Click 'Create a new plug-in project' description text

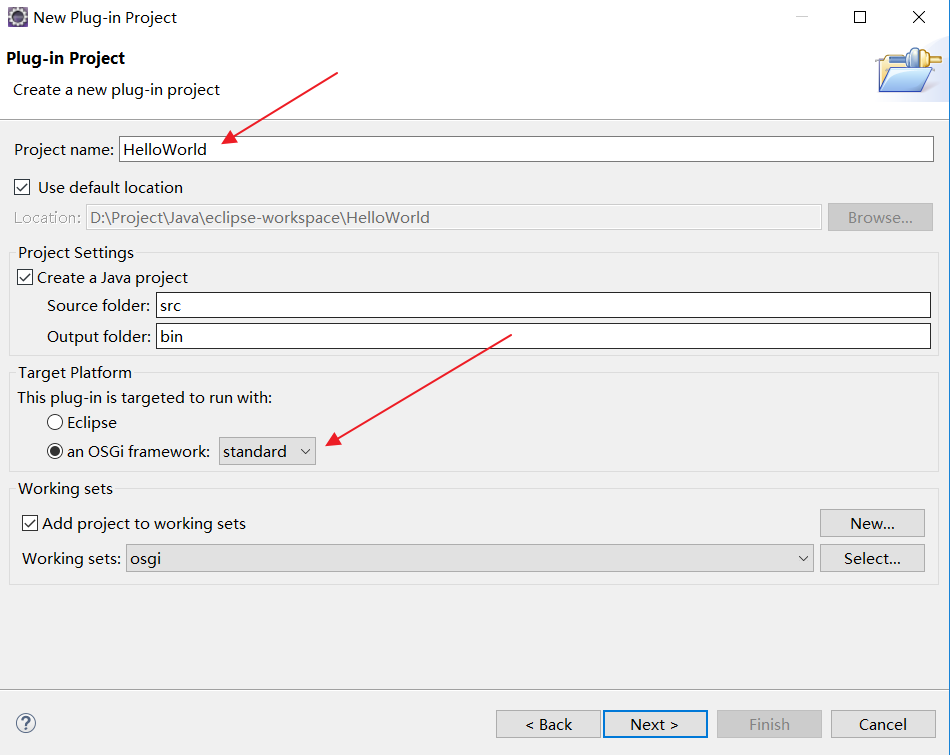coord(116,90)
